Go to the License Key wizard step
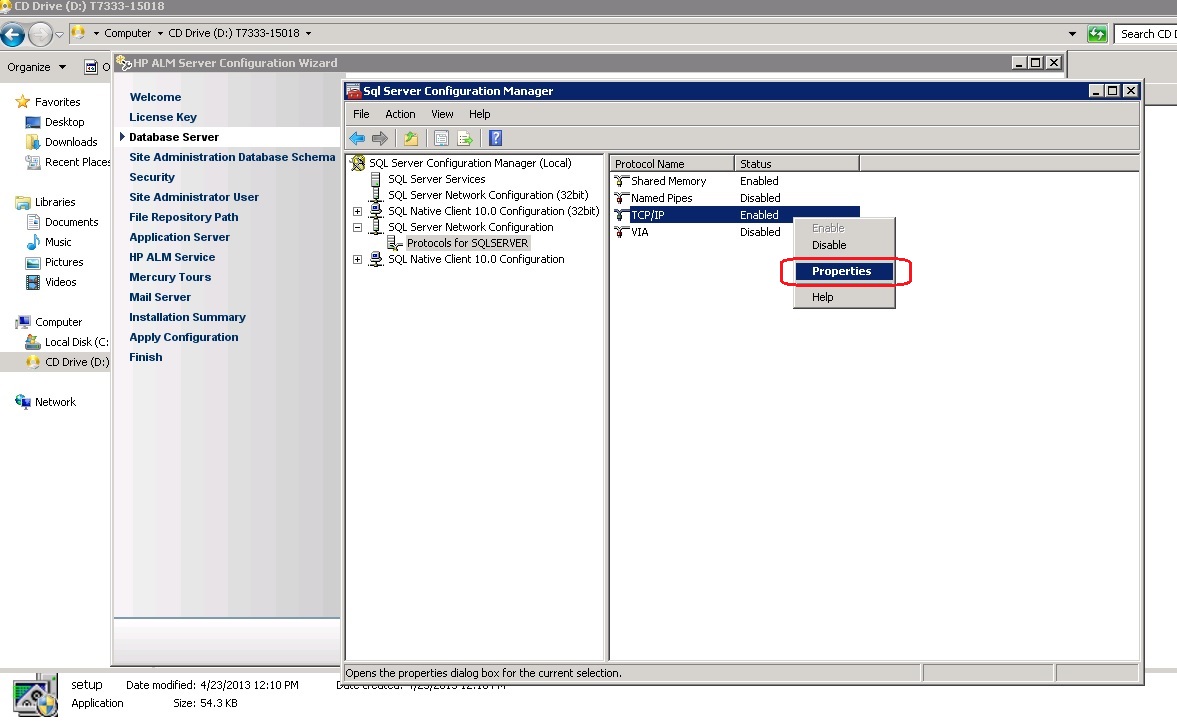 click(163, 117)
